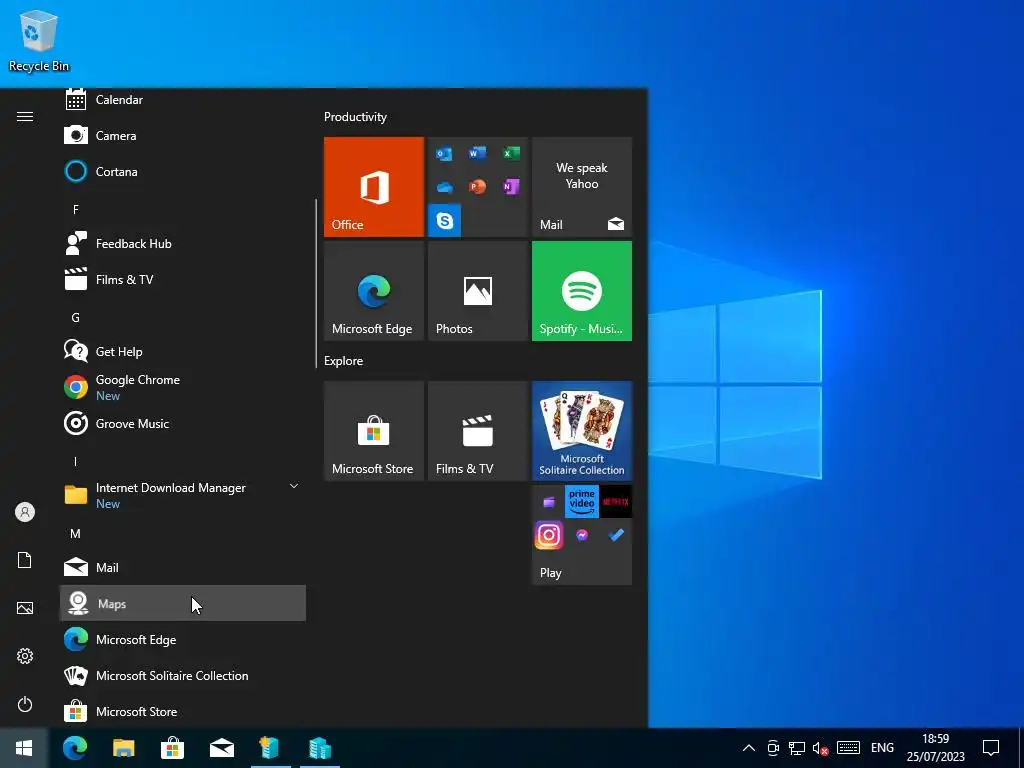Open the Photos tile
Screen dimensions: 1024x768
[x=478, y=291]
